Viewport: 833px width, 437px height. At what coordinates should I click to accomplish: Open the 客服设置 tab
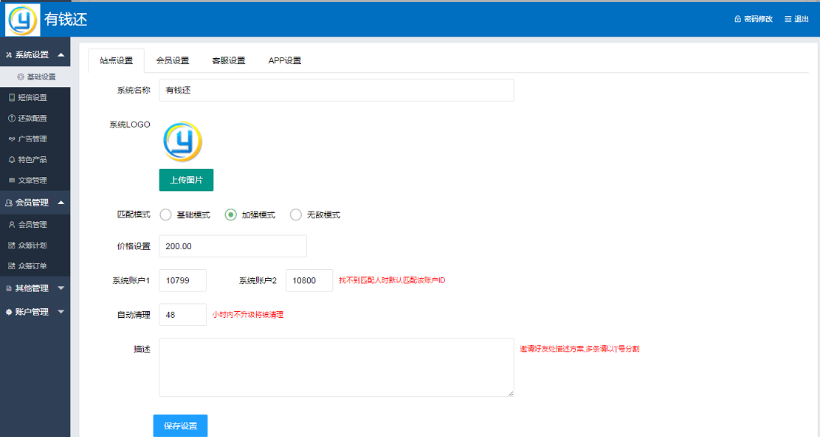click(x=229, y=61)
